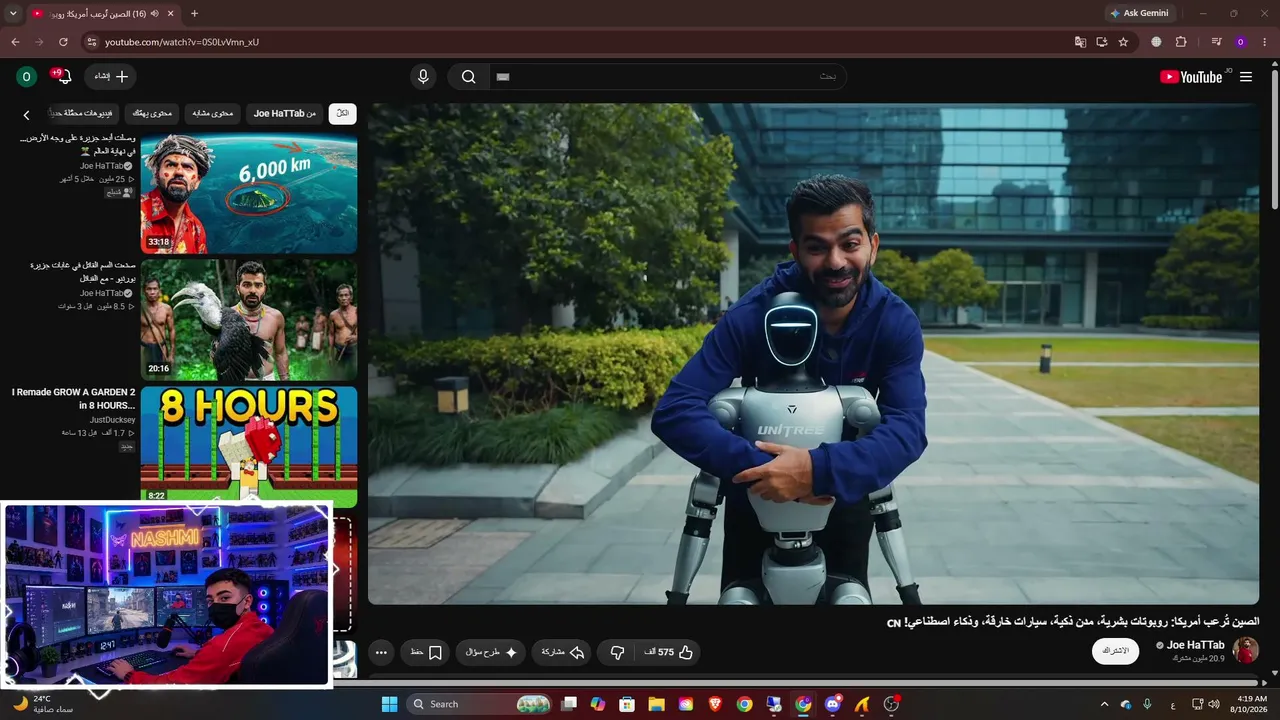Open the green YouTube account avatar
Image resolution: width=1280 pixels, height=720 pixels.
point(27,77)
